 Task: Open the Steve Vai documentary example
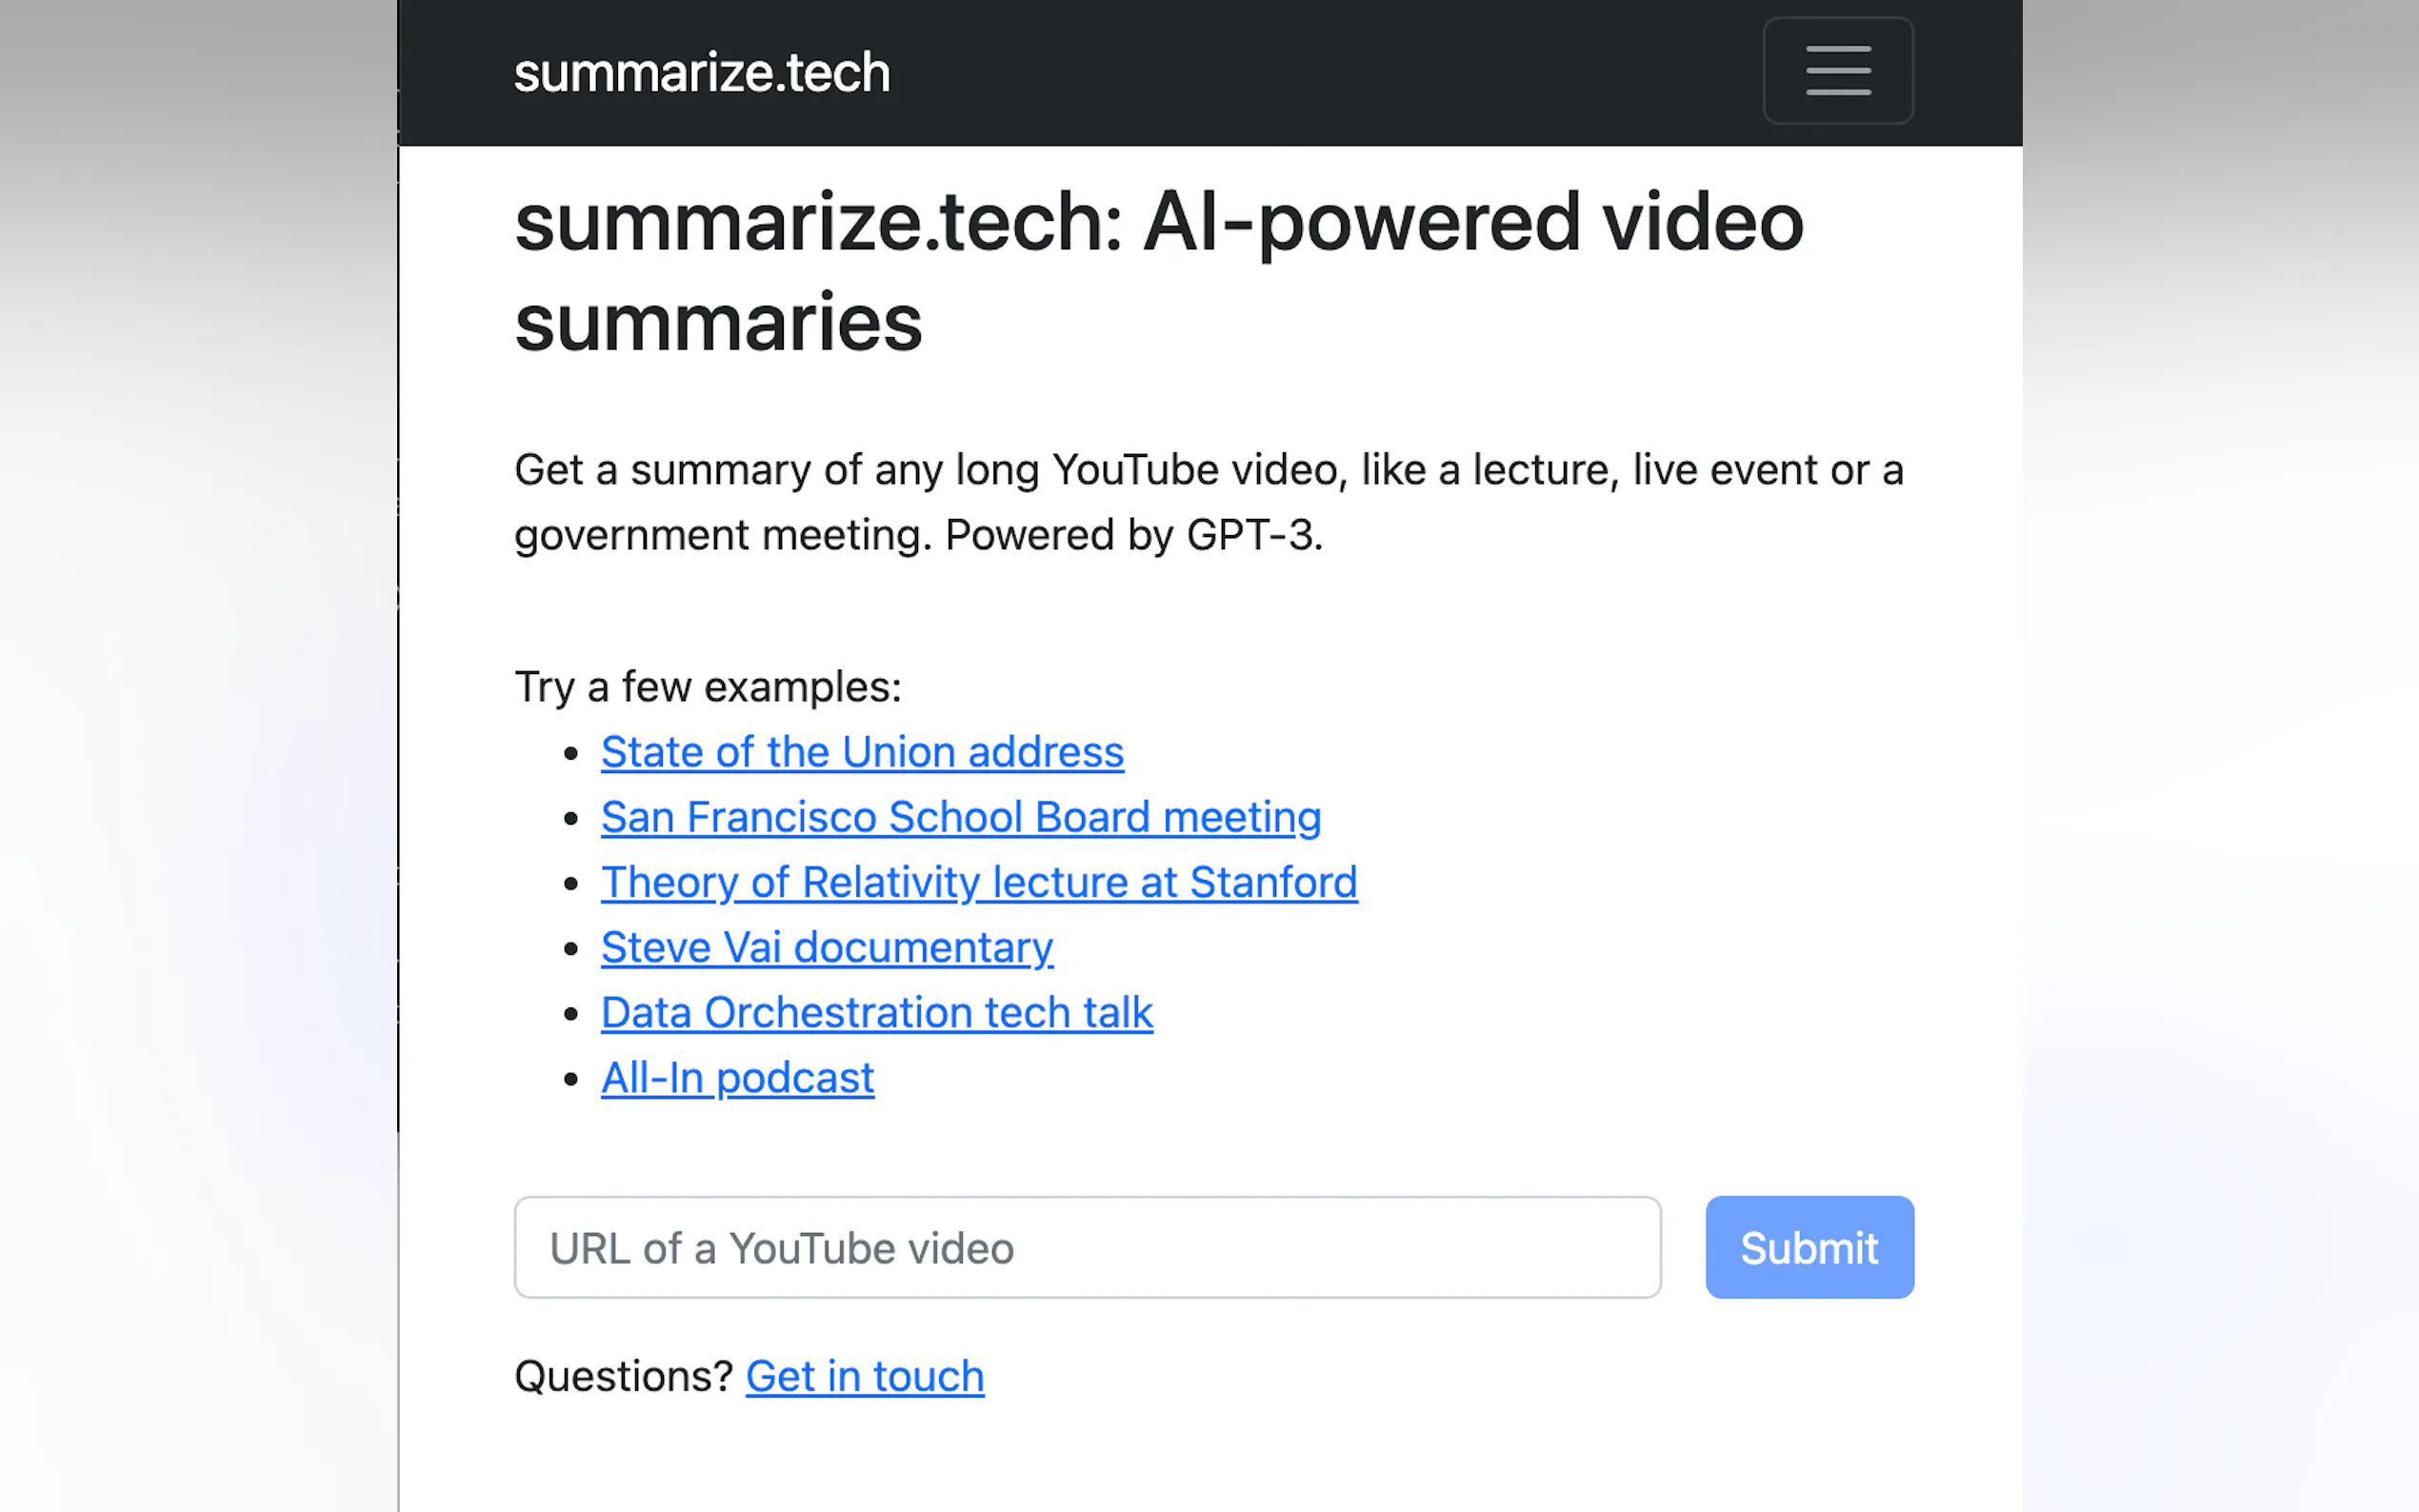coord(827,947)
